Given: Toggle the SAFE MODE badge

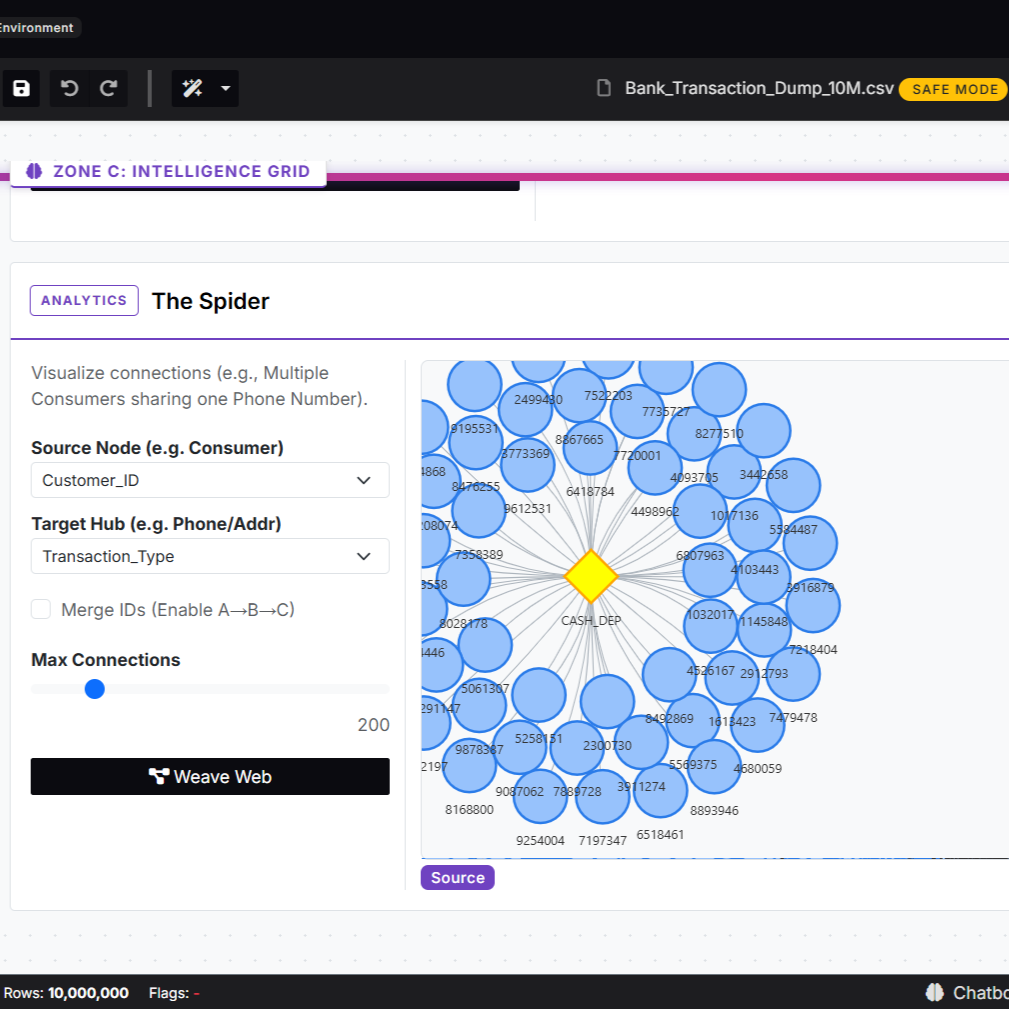Looking at the screenshot, I should pyautogui.click(x=954, y=89).
